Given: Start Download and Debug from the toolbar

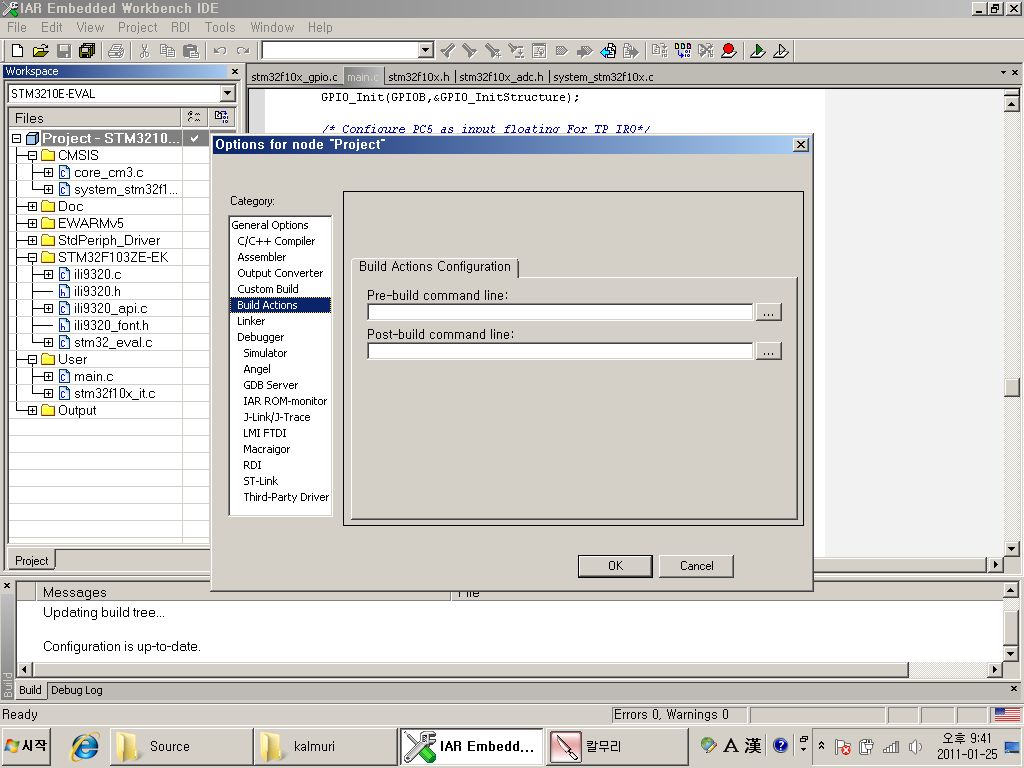Looking at the screenshot, I should coord(758,50).
